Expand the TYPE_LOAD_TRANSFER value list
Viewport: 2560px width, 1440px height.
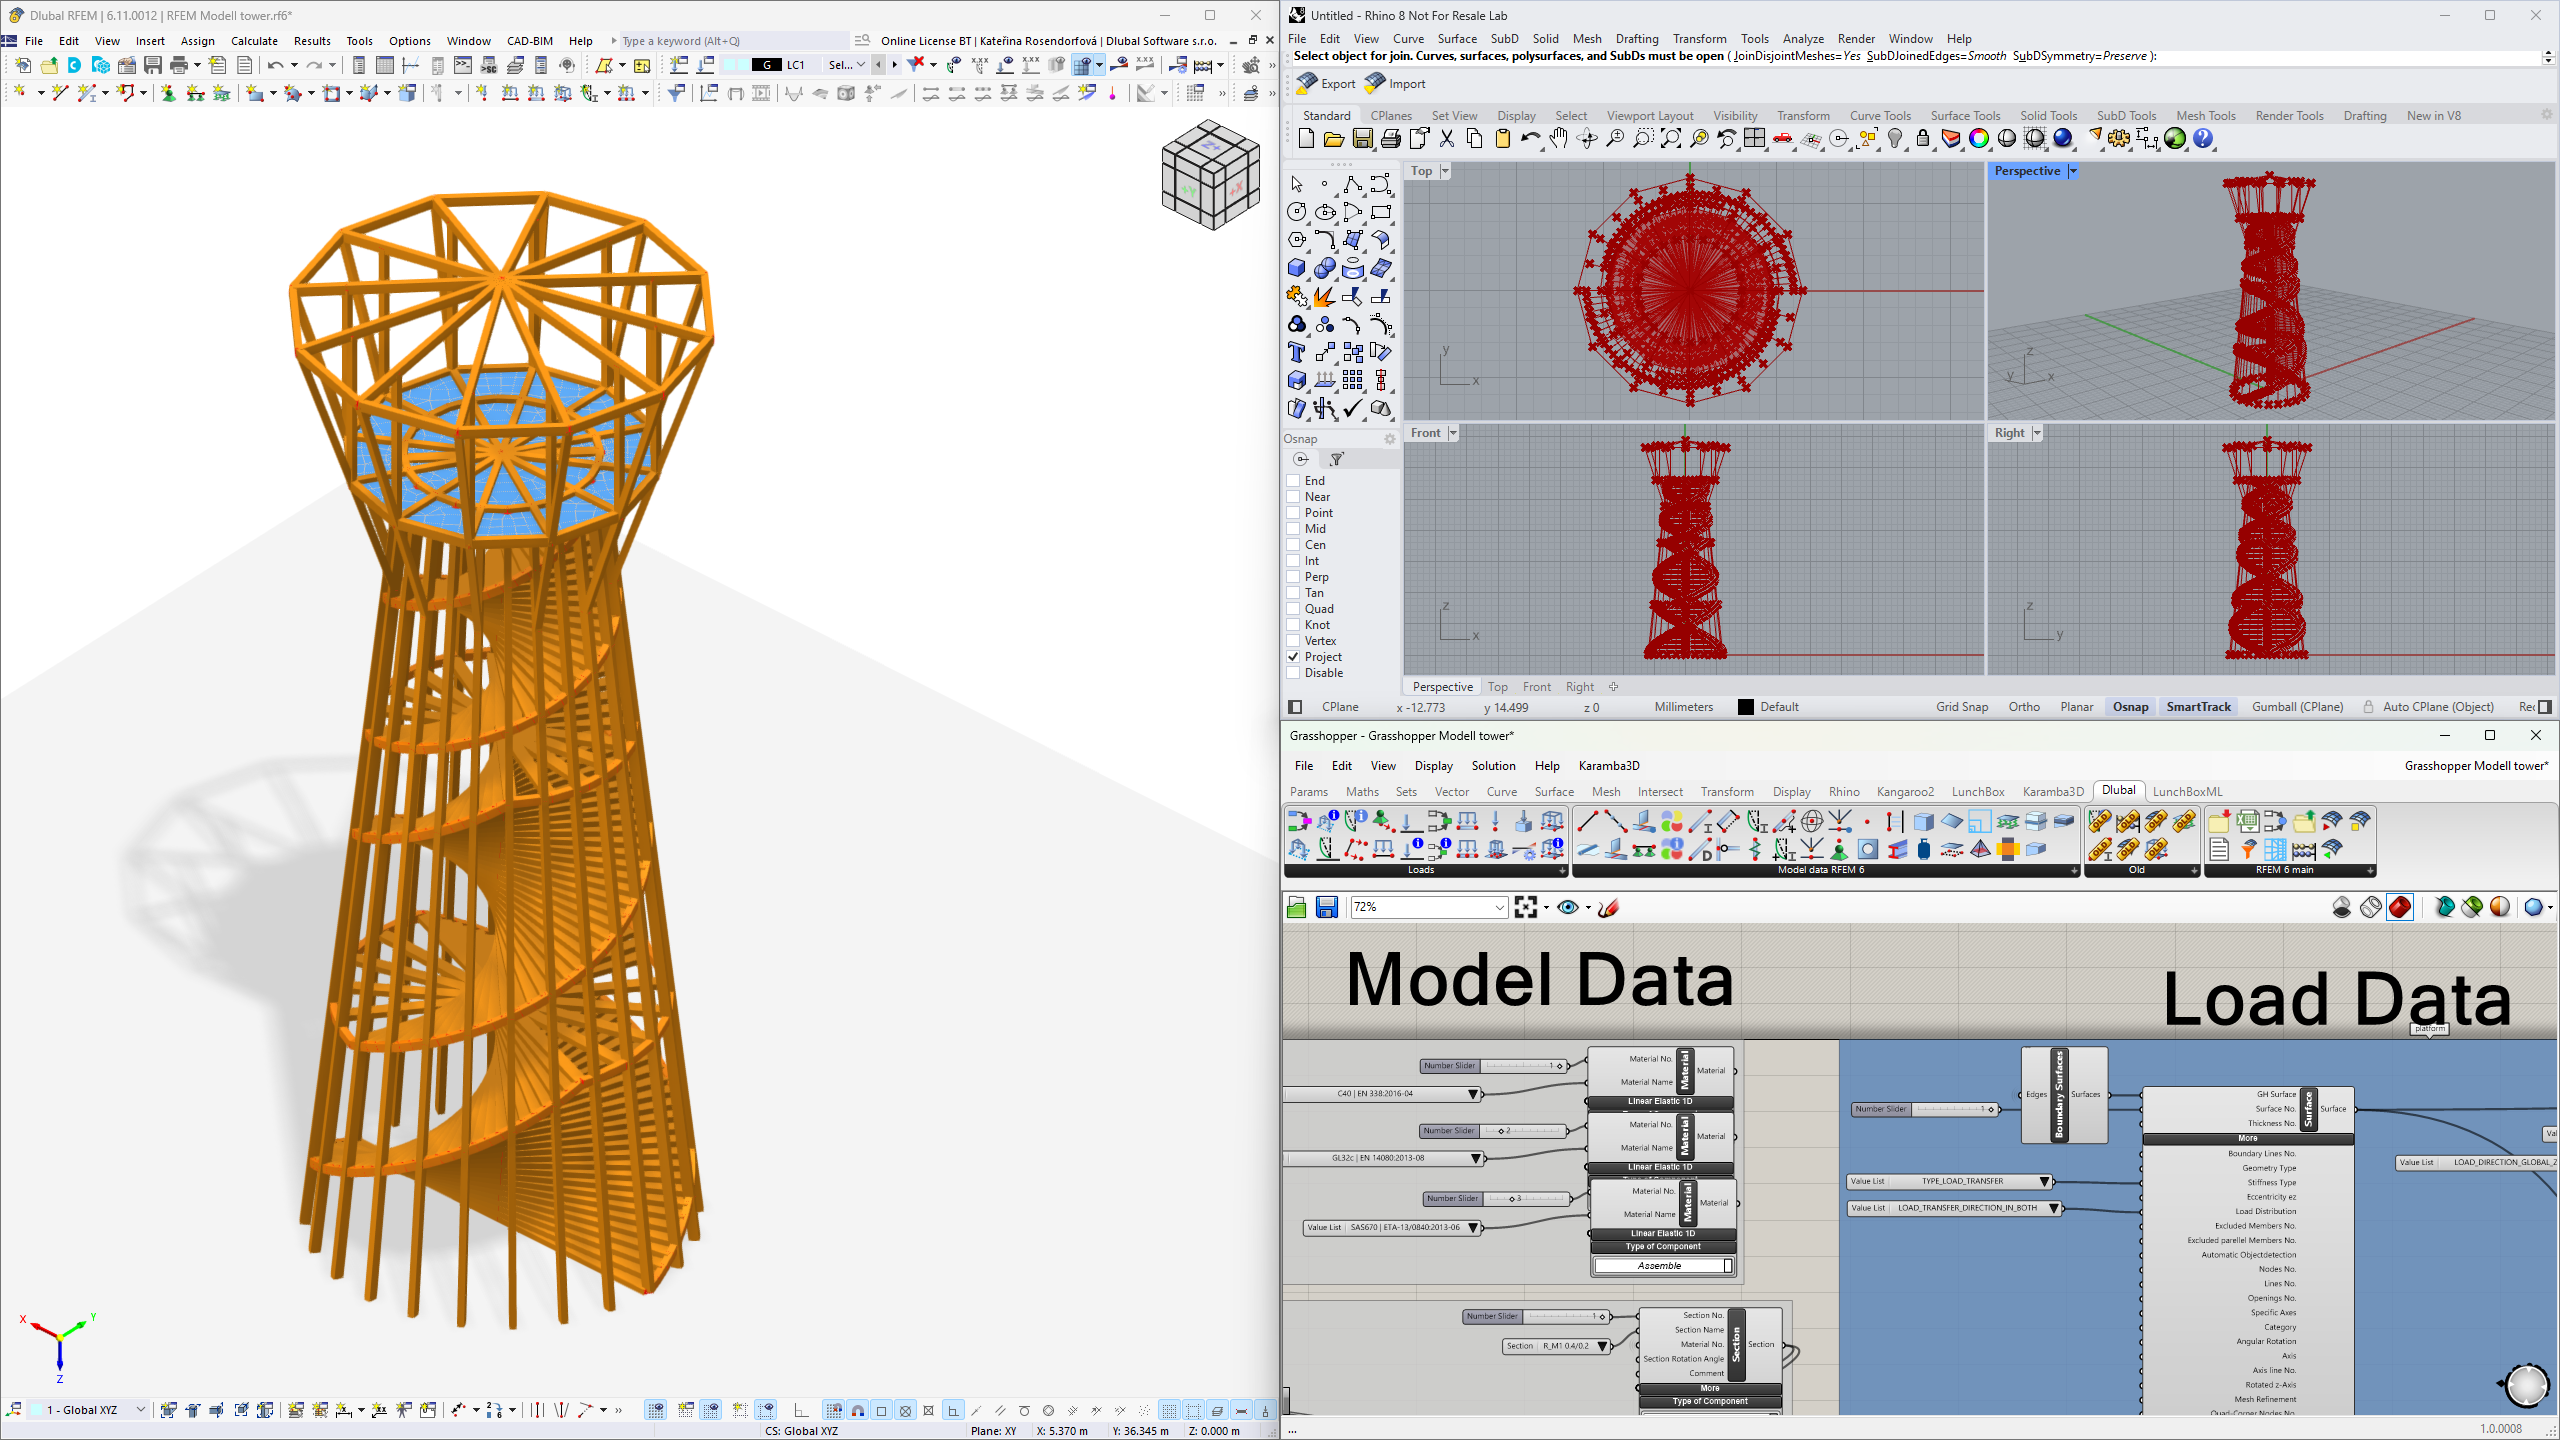coord(2044,1181)
